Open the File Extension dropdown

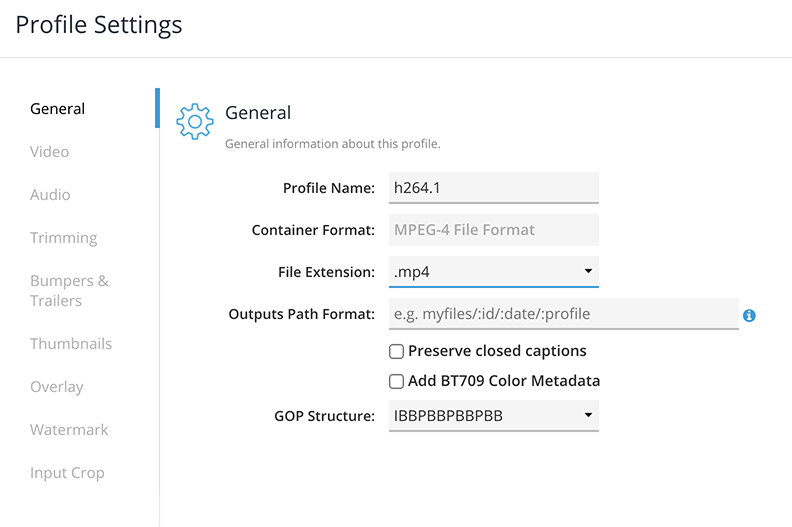point(493,271)
